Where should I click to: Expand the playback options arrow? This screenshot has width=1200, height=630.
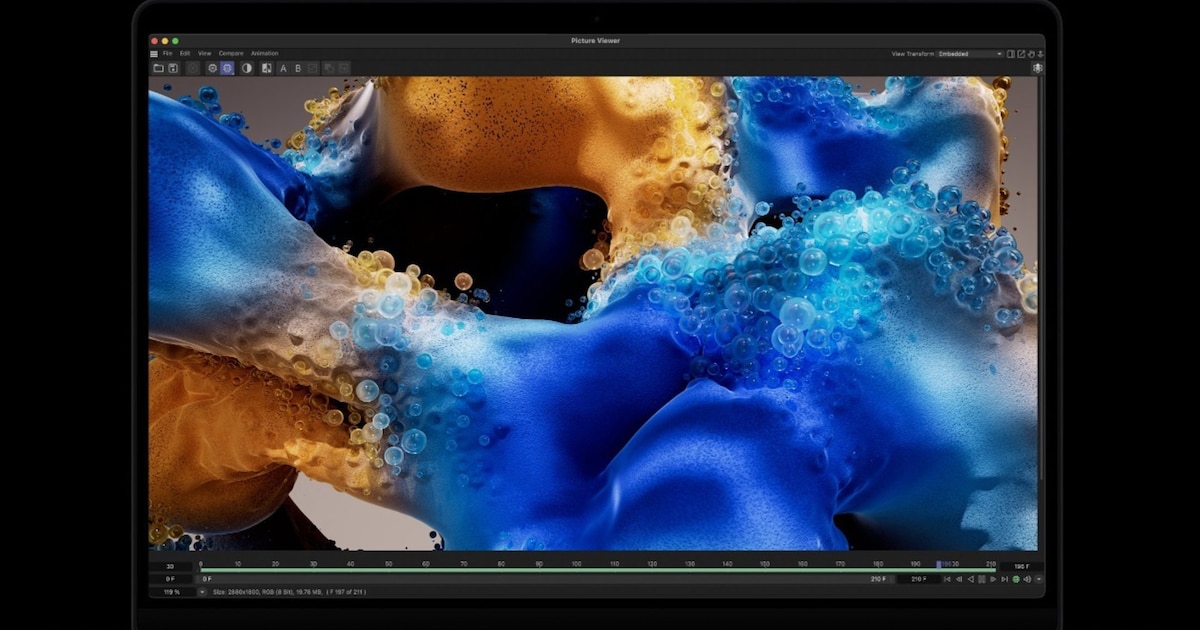click(x=1039, y=579)
